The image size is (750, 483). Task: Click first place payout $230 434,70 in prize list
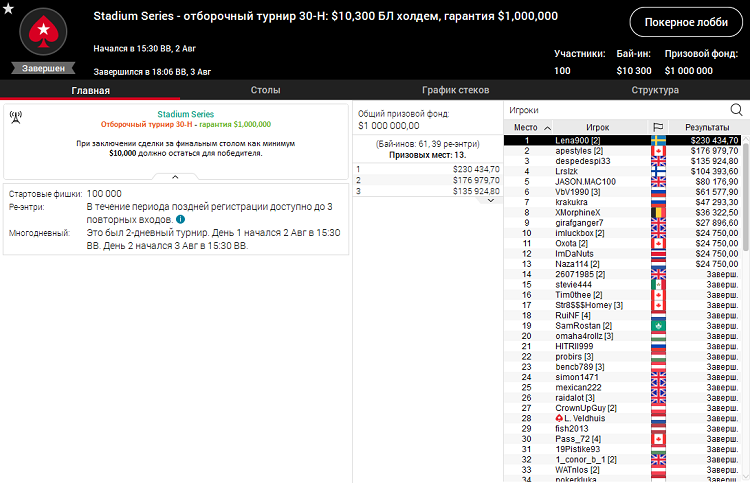click(476, 169)
